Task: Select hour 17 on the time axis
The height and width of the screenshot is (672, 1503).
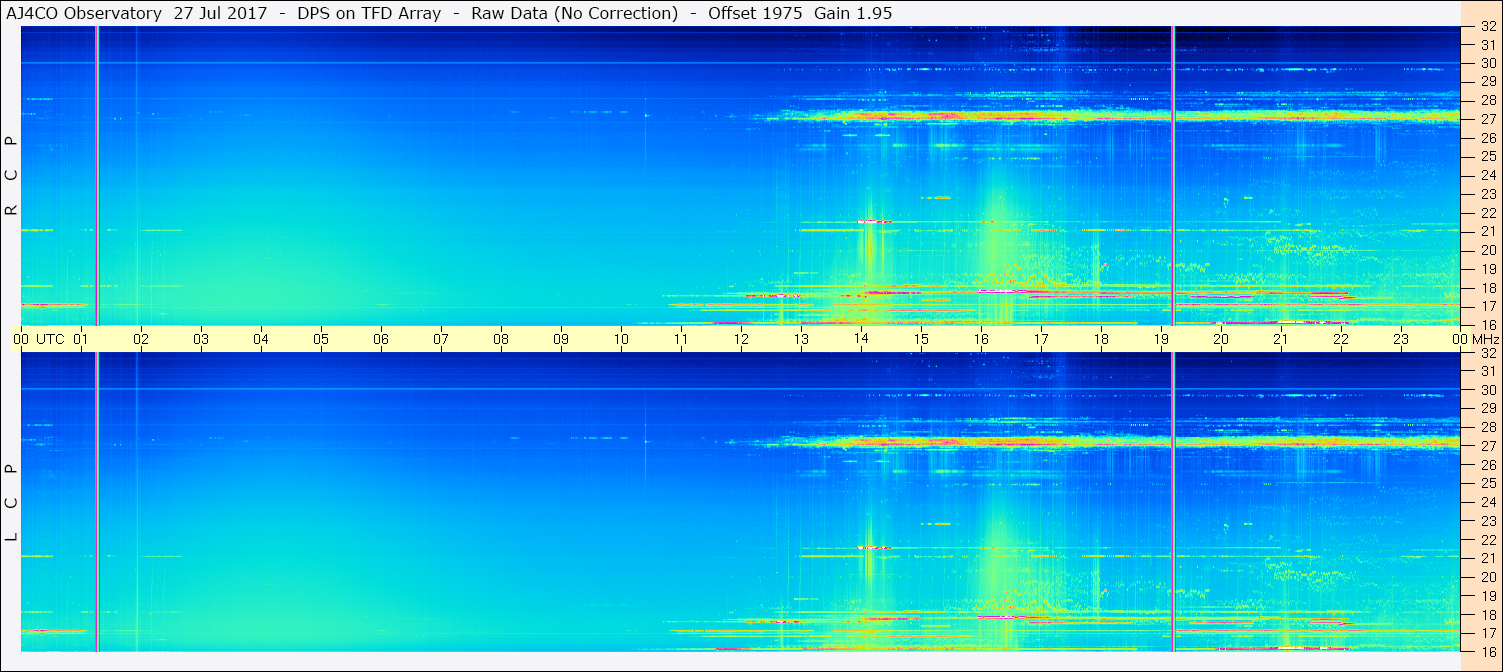Action: pyautogui.click(x=1041, y=339)
